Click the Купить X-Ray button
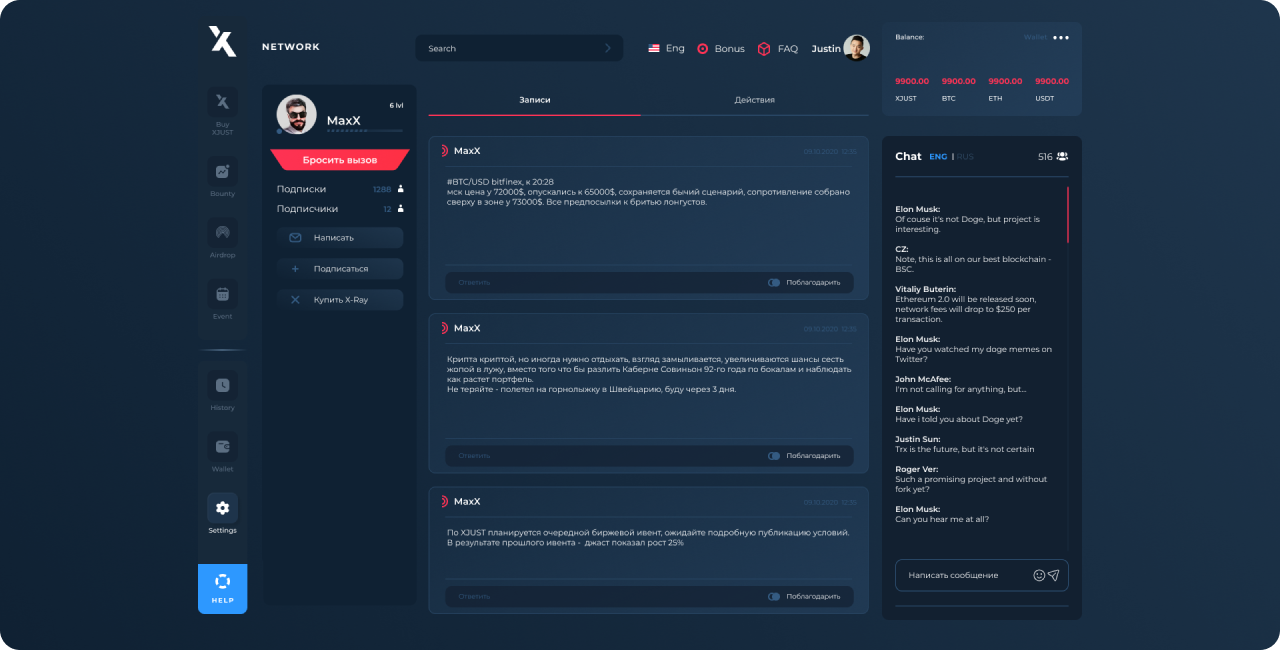Screen dimensions: 1280x650 pyautogui.click(x=340, y=300)
